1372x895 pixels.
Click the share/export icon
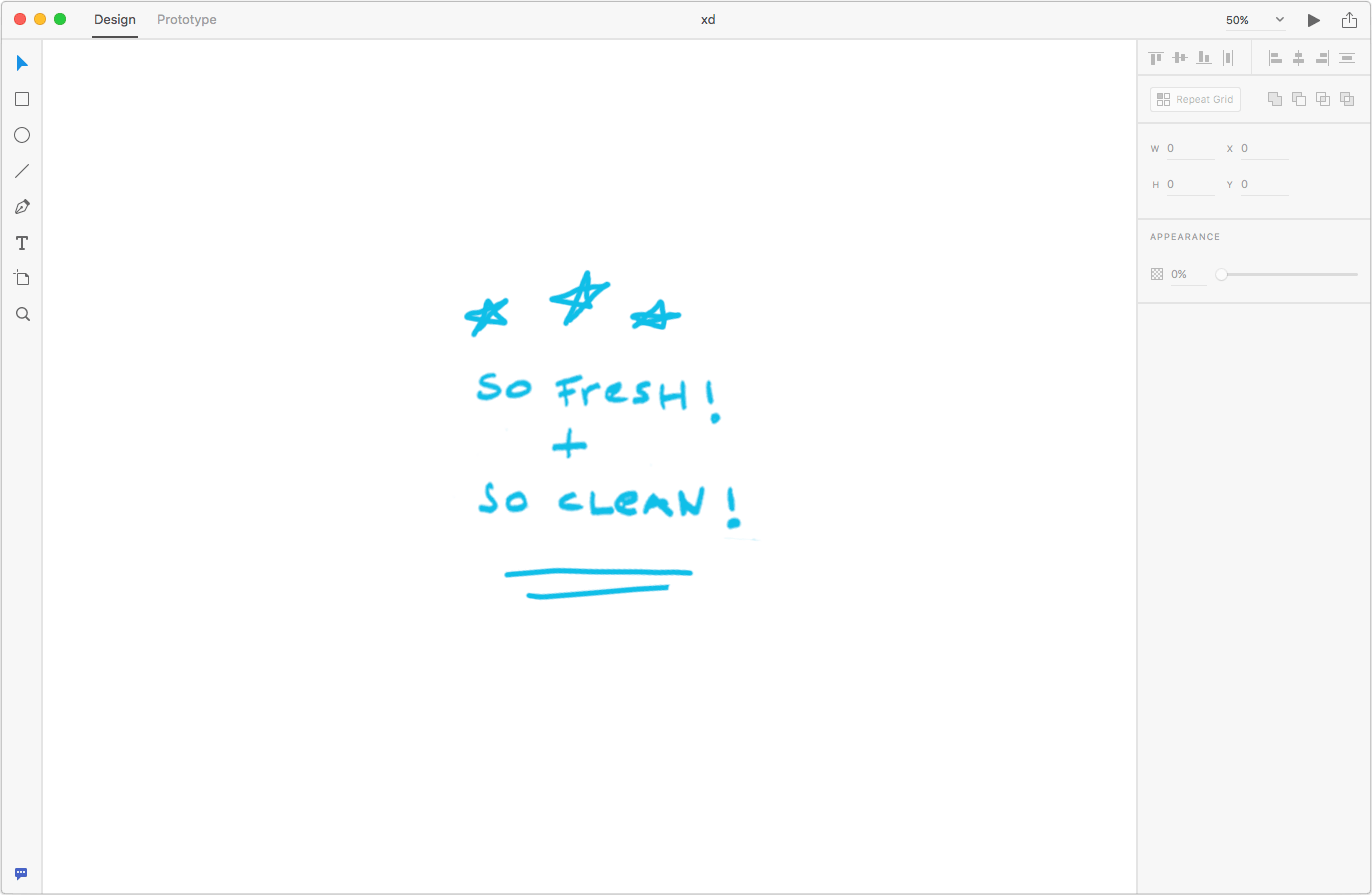click(x=1349, y=20)
